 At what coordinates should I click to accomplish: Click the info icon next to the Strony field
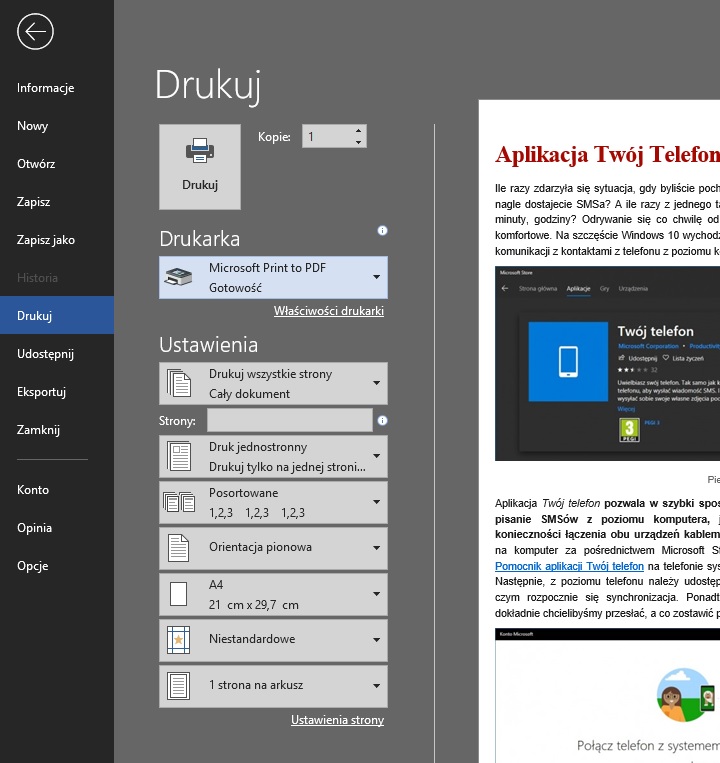click(382, 420)
